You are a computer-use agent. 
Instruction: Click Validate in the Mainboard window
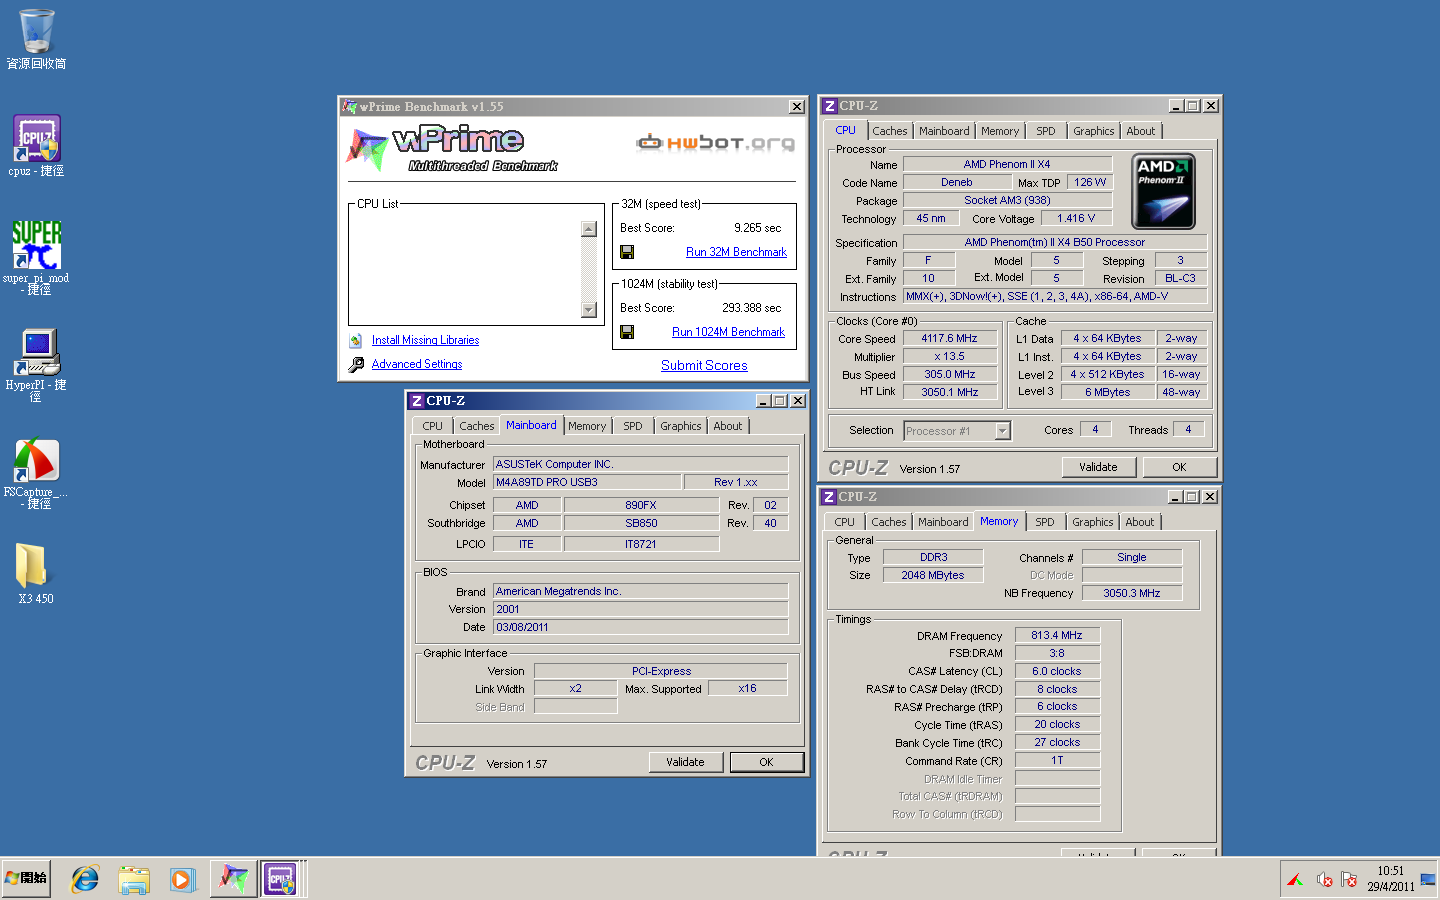[685, 762]
